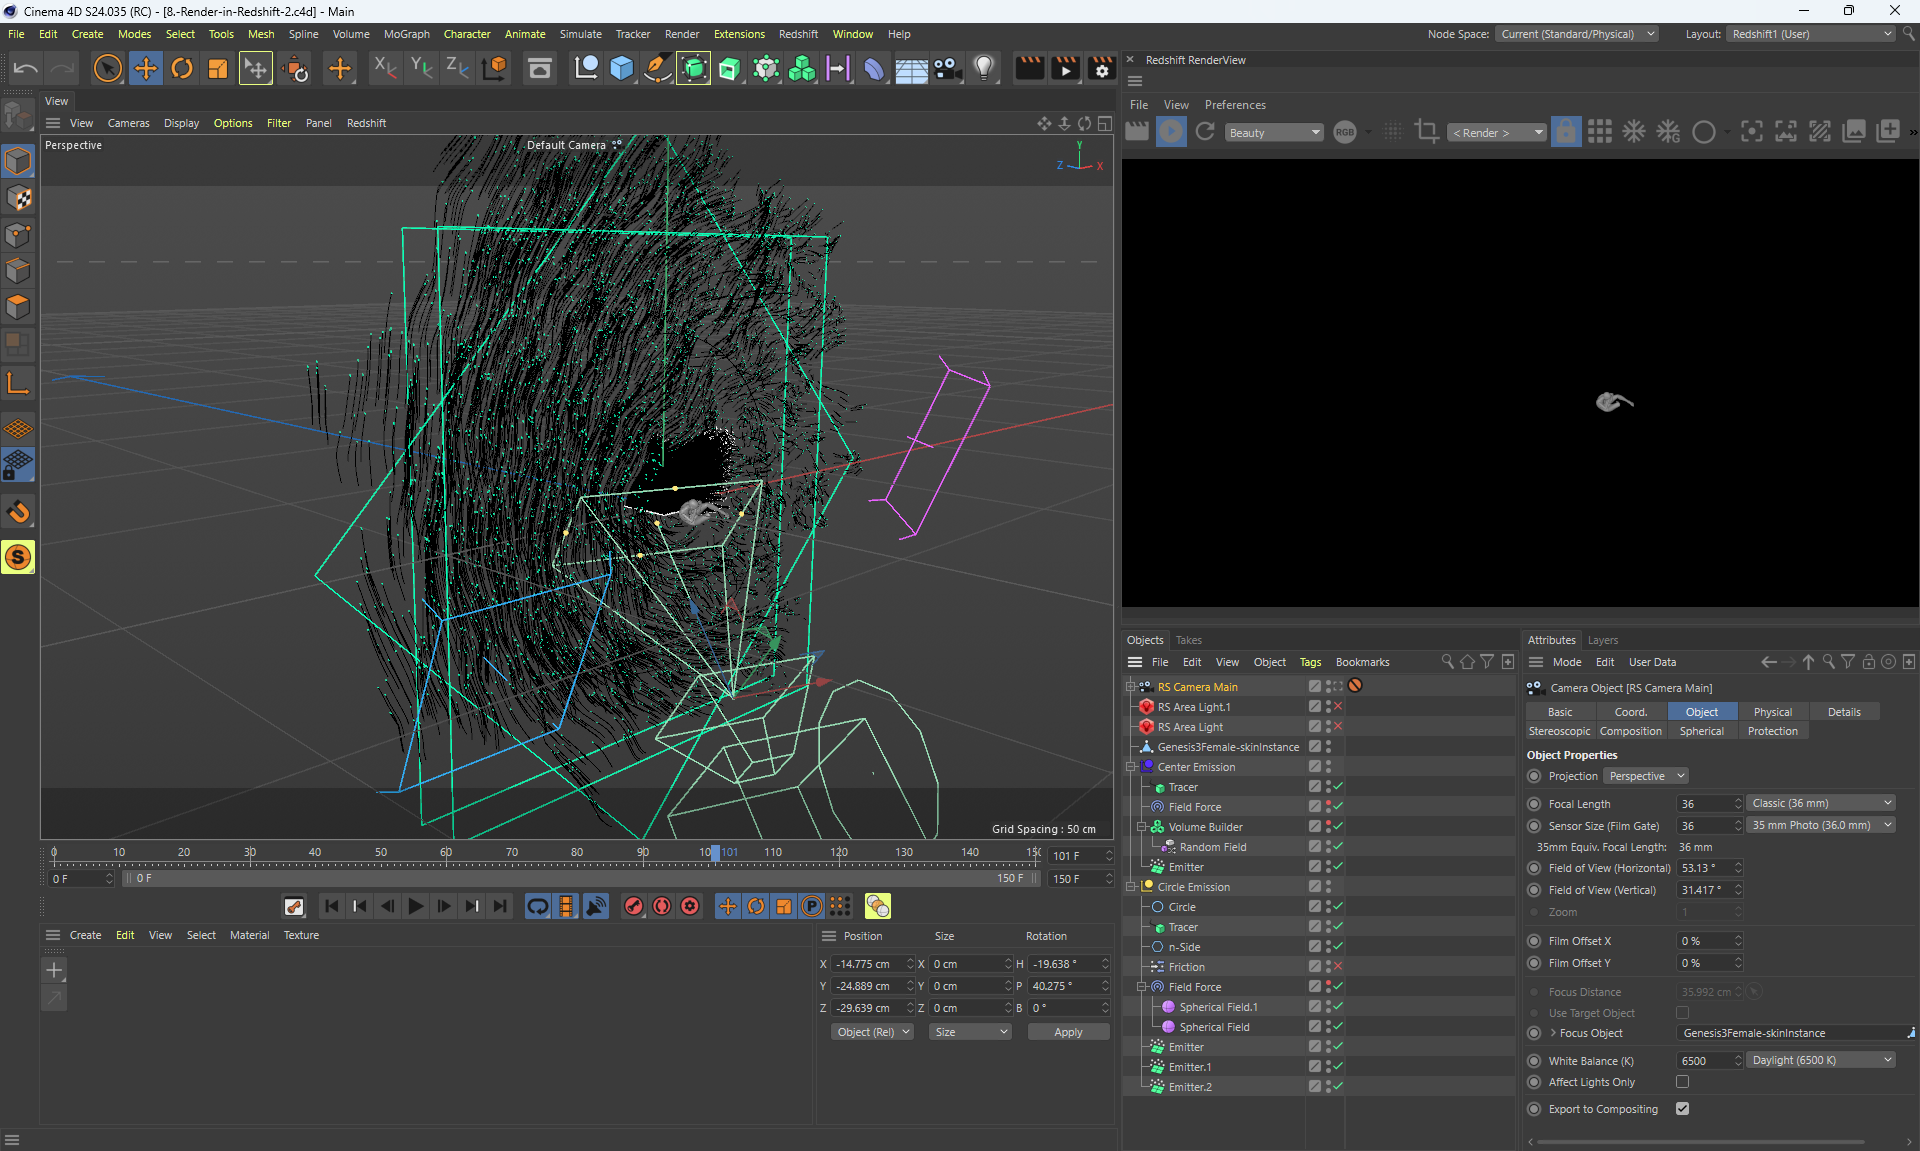Screen dimensions: 1920x1151
Task: Open the Beauty AOV dropdown
Action: pos(1274,132)
